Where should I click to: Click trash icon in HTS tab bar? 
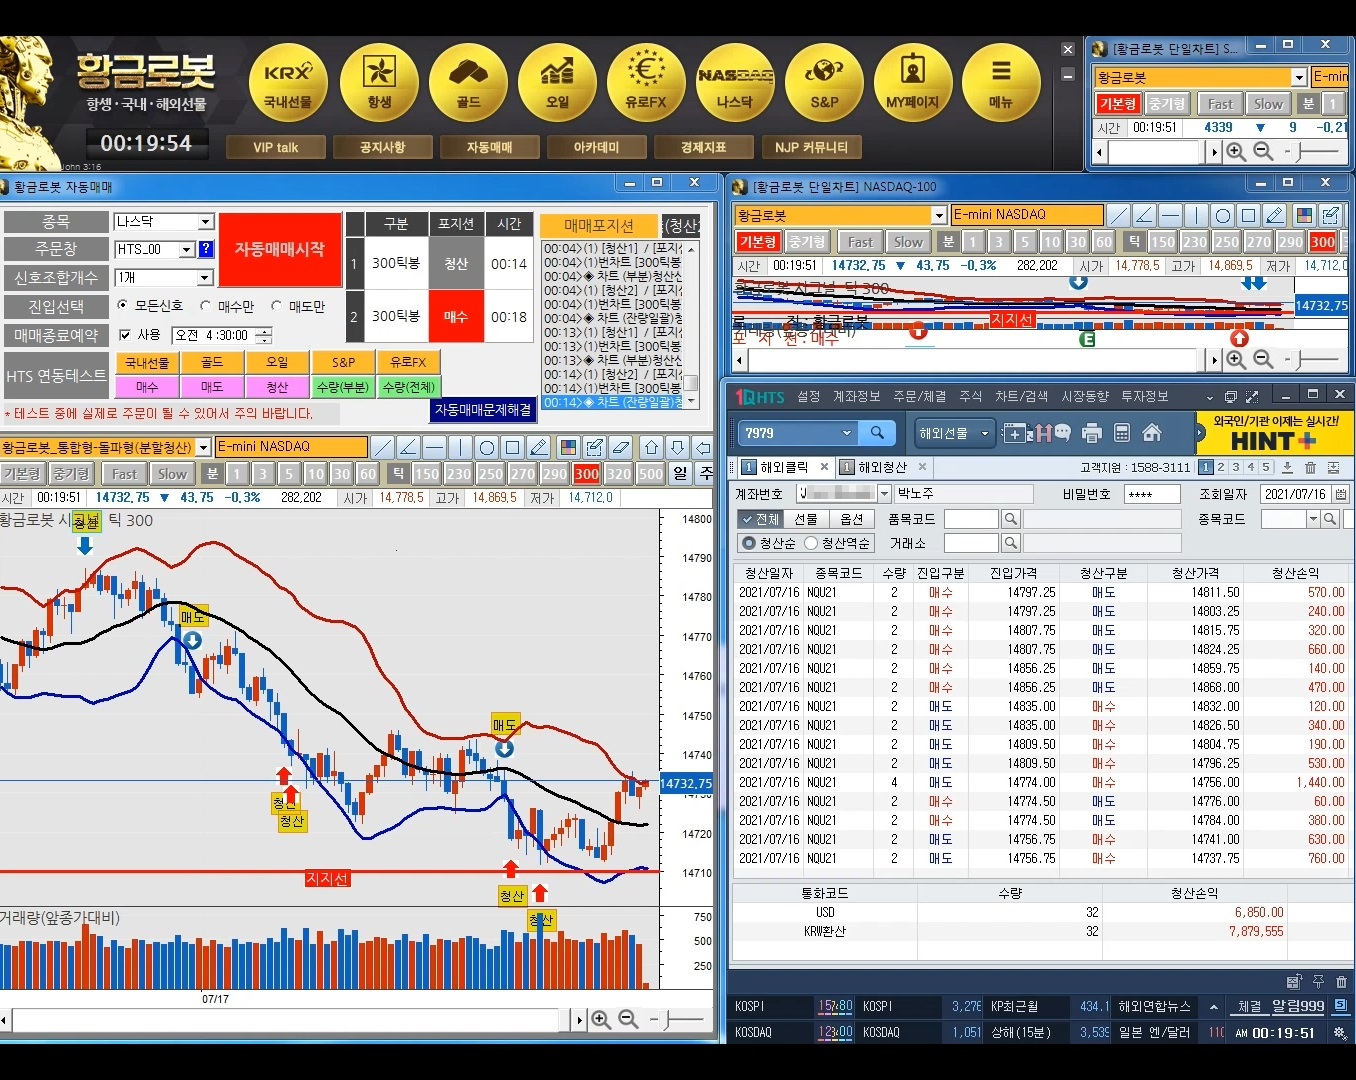pyautogui.click(x=1310, y=467)
